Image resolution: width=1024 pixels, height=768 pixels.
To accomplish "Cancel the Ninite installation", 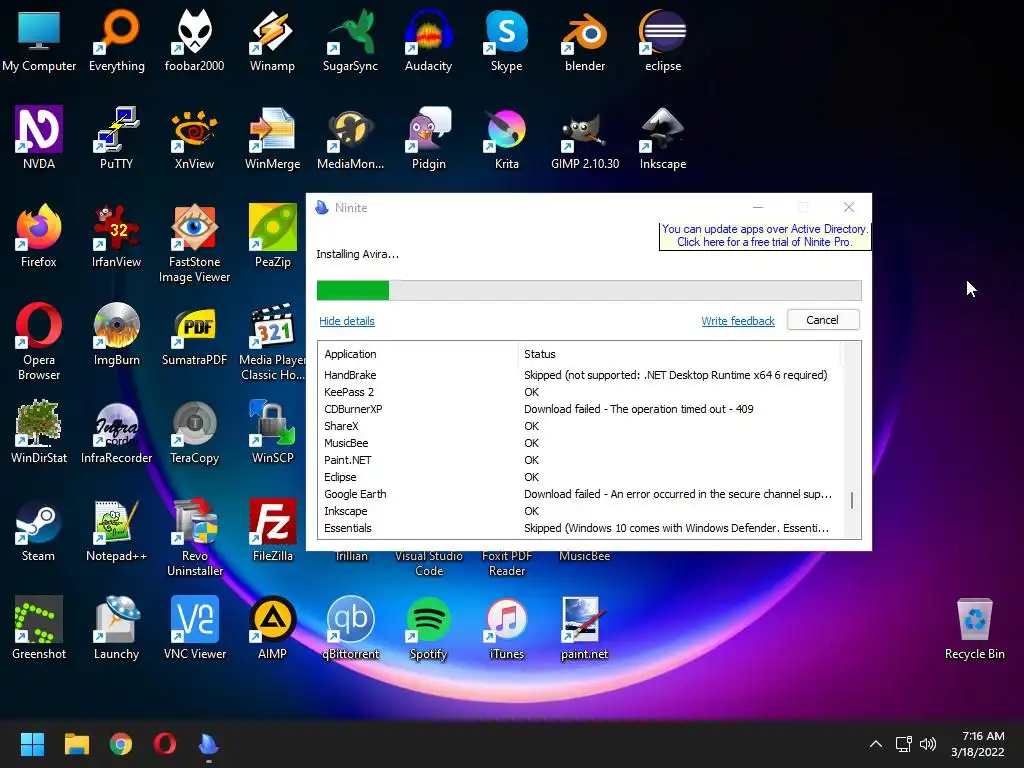I will tap(823, 320).
